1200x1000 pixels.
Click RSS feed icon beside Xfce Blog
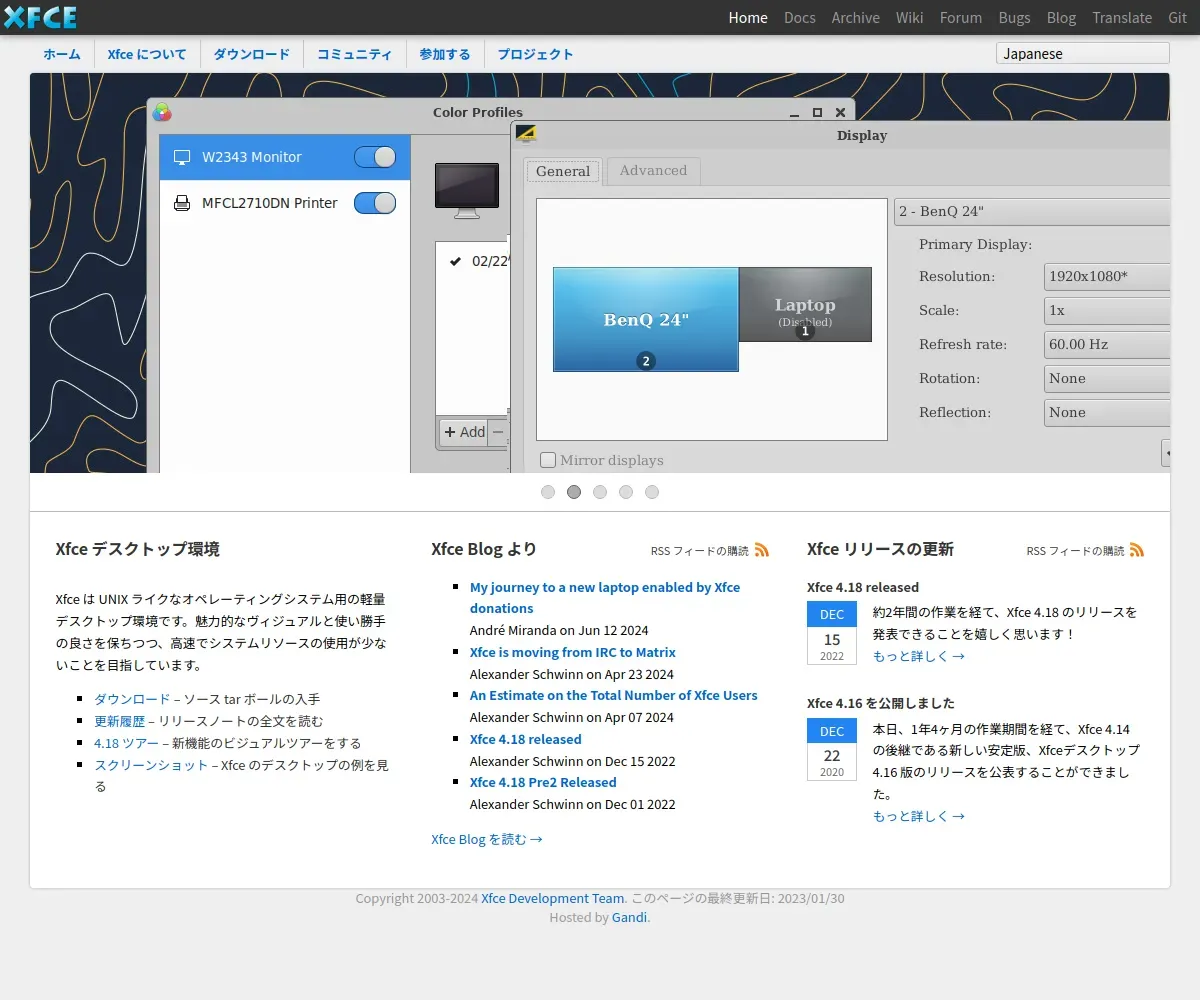point(762,550)
